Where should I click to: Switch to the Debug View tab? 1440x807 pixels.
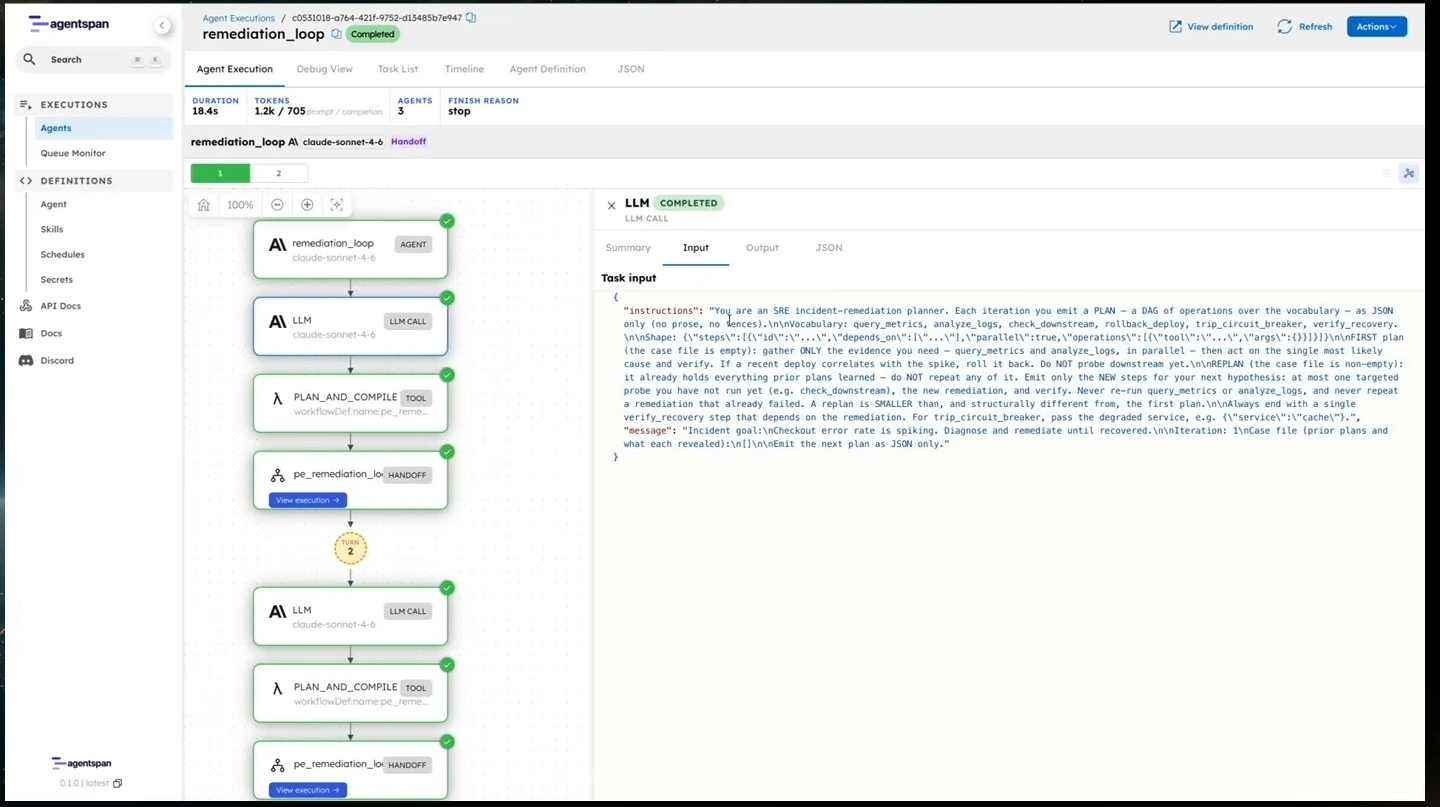coord(325,69)
